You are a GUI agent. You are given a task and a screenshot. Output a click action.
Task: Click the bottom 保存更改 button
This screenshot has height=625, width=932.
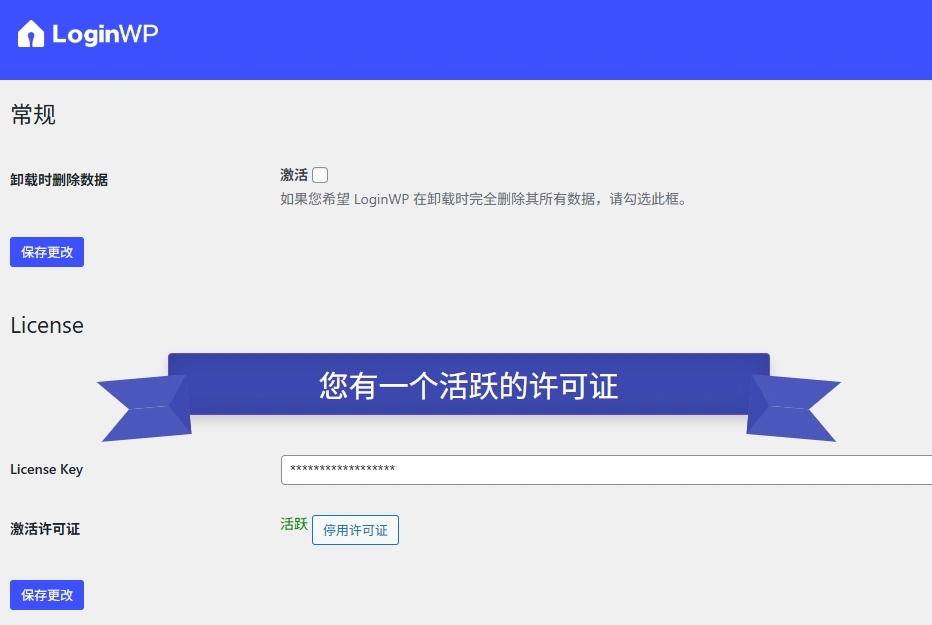[46, 594]
